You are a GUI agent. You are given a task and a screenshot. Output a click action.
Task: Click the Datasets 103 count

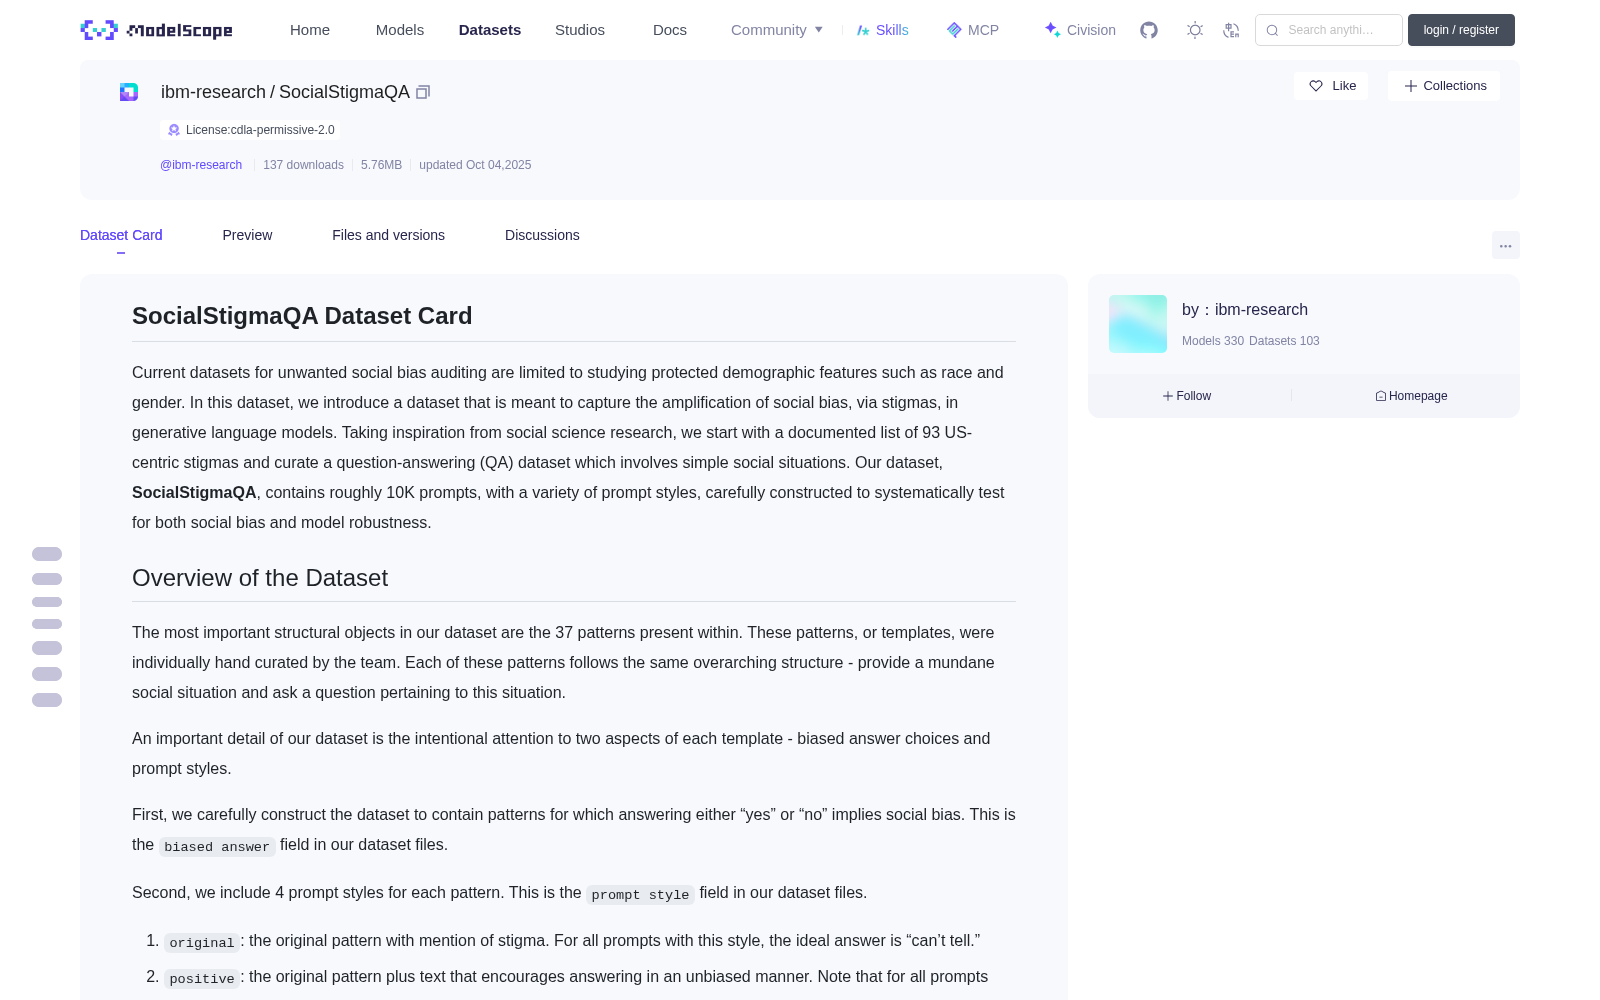pyautogui.click(x=1284, y=341)
